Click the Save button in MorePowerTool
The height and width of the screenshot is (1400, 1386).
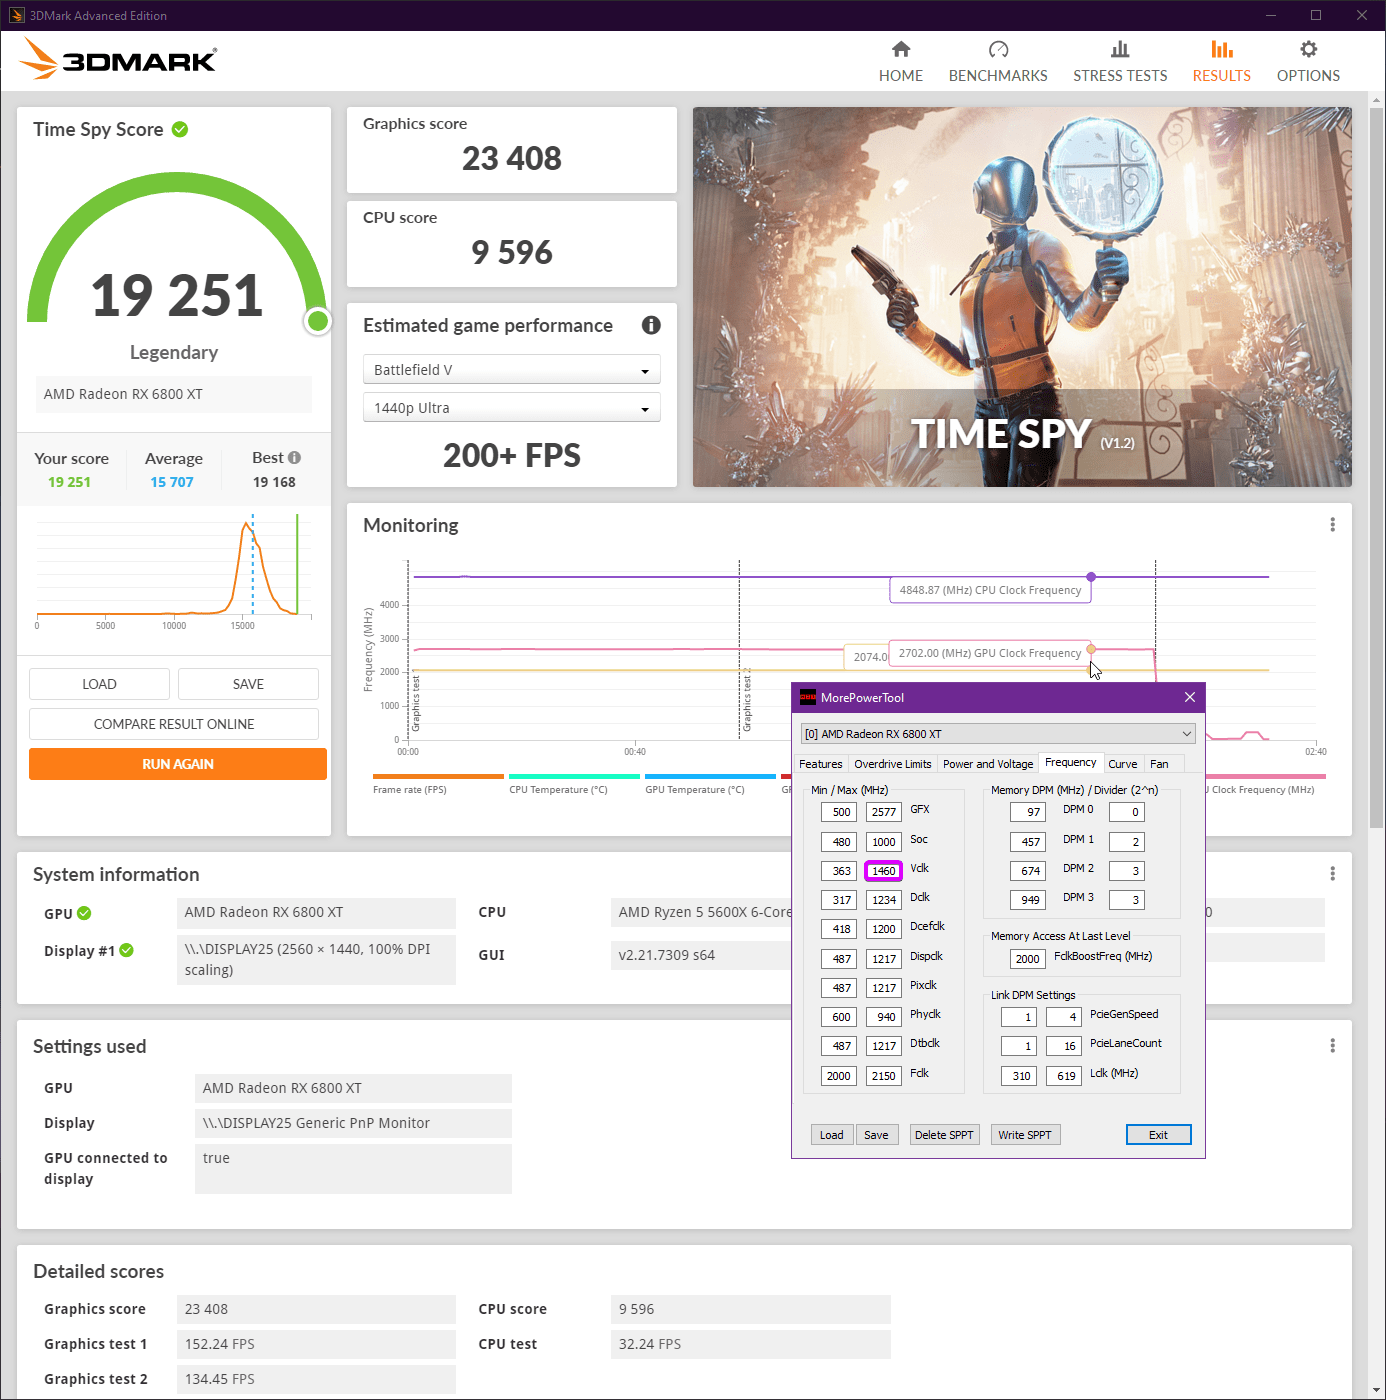pyautogui.click(x=876, y=1135)
